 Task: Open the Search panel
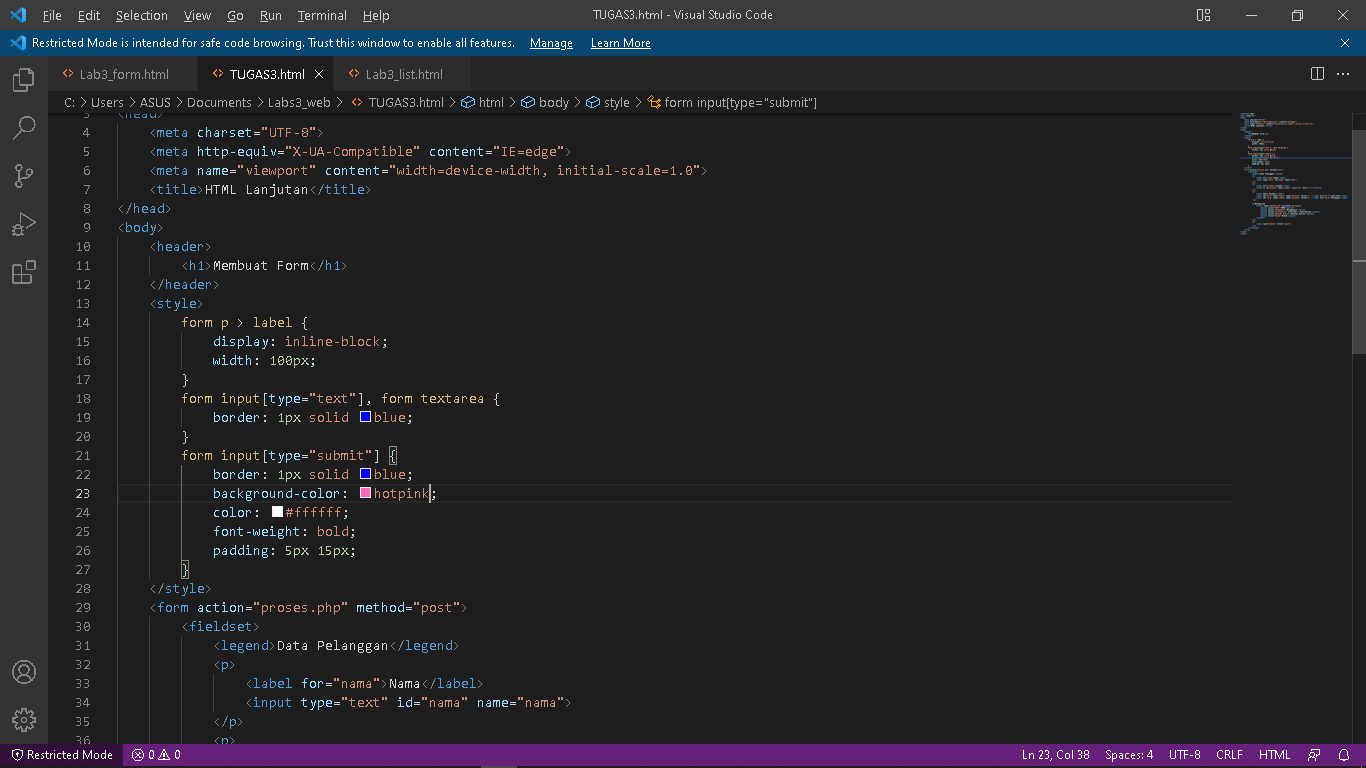coord(23,128)
